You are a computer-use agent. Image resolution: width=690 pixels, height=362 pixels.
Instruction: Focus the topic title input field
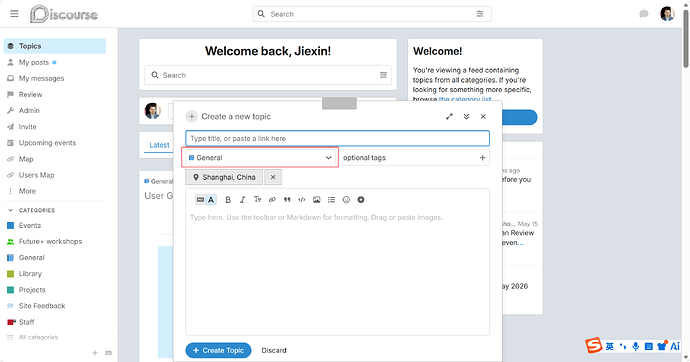338,138
